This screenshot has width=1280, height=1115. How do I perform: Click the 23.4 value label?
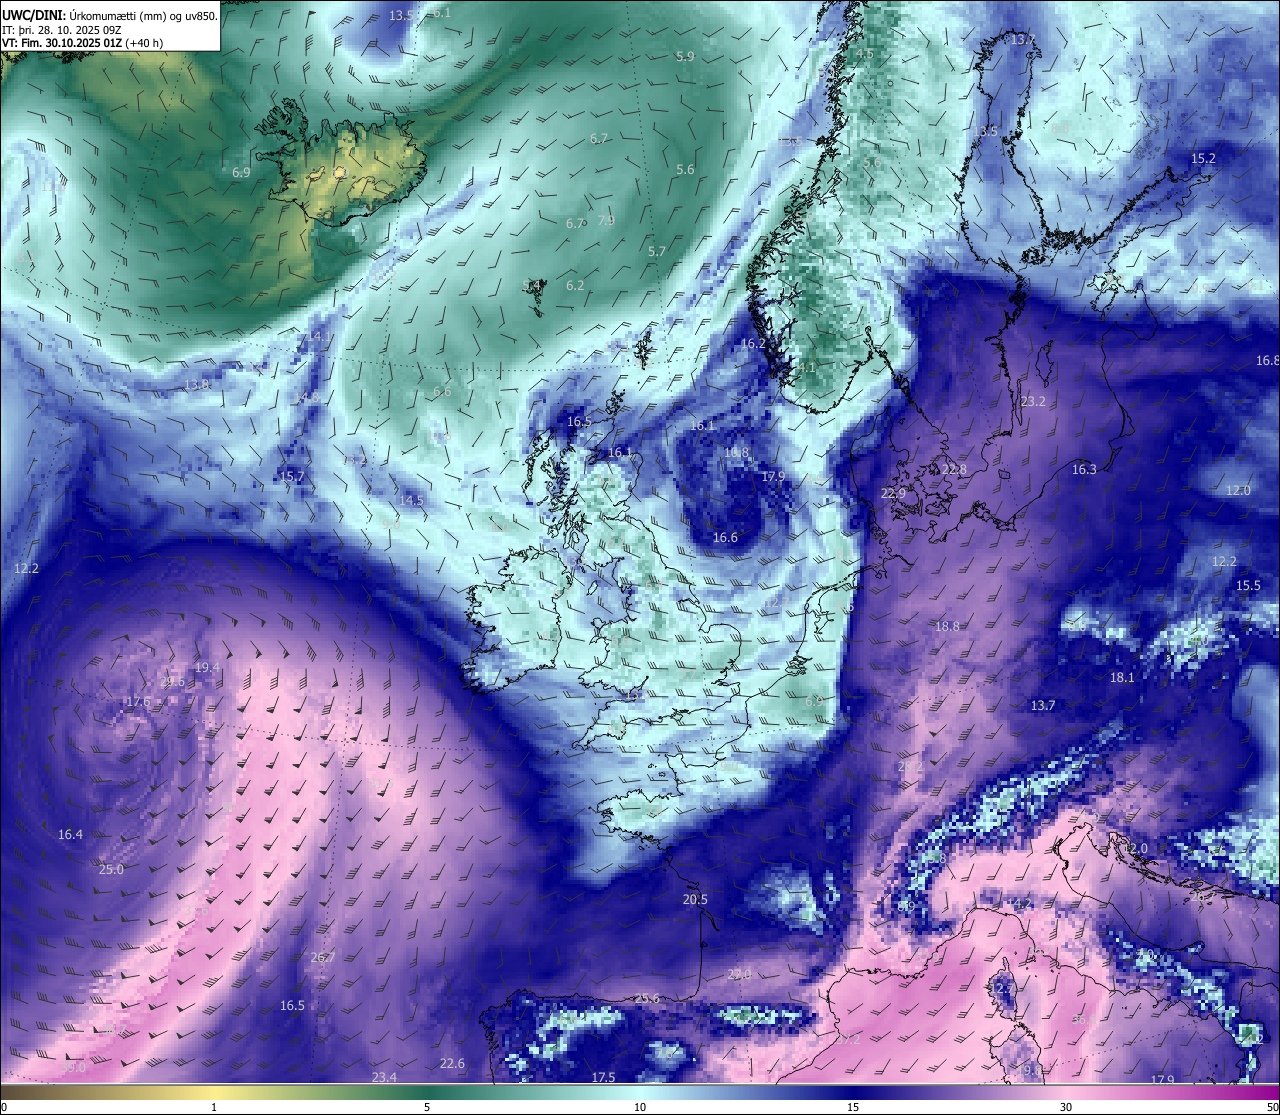coord(384,1078)
